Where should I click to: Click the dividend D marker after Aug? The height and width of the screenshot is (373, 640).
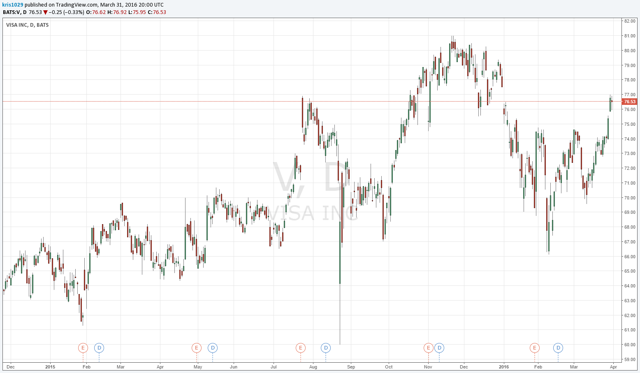325,348
